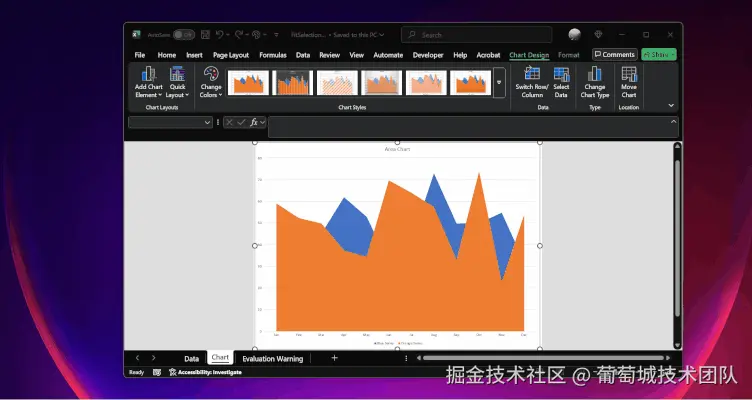Apply the third hatched chart style
752x400 pixels.
337,82
